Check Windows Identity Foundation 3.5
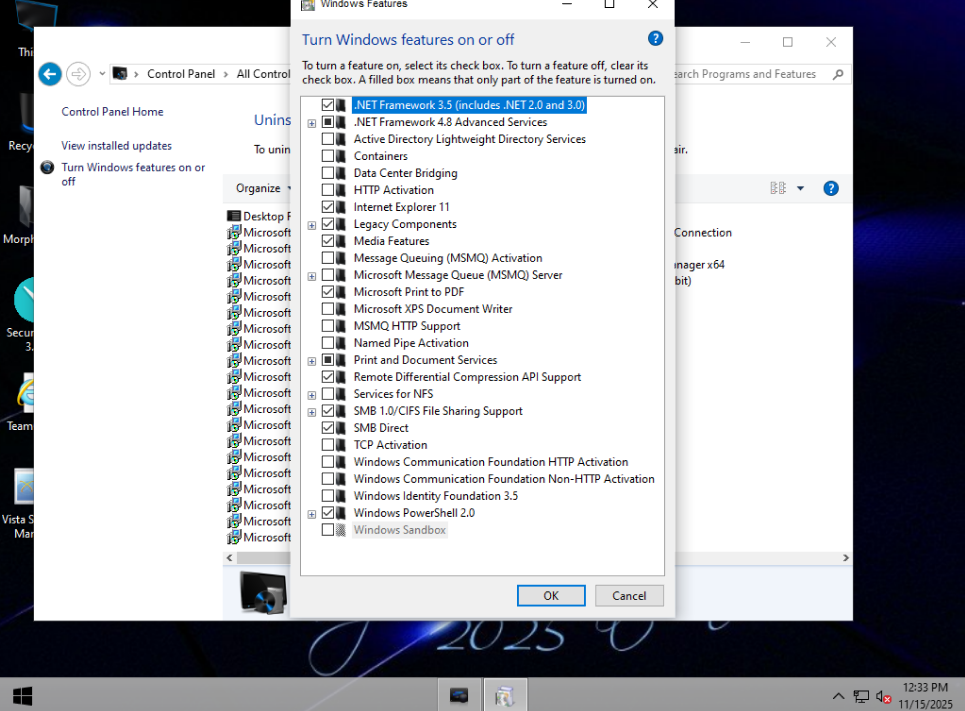This screenshot has width=965, height=711. (328, 496)
